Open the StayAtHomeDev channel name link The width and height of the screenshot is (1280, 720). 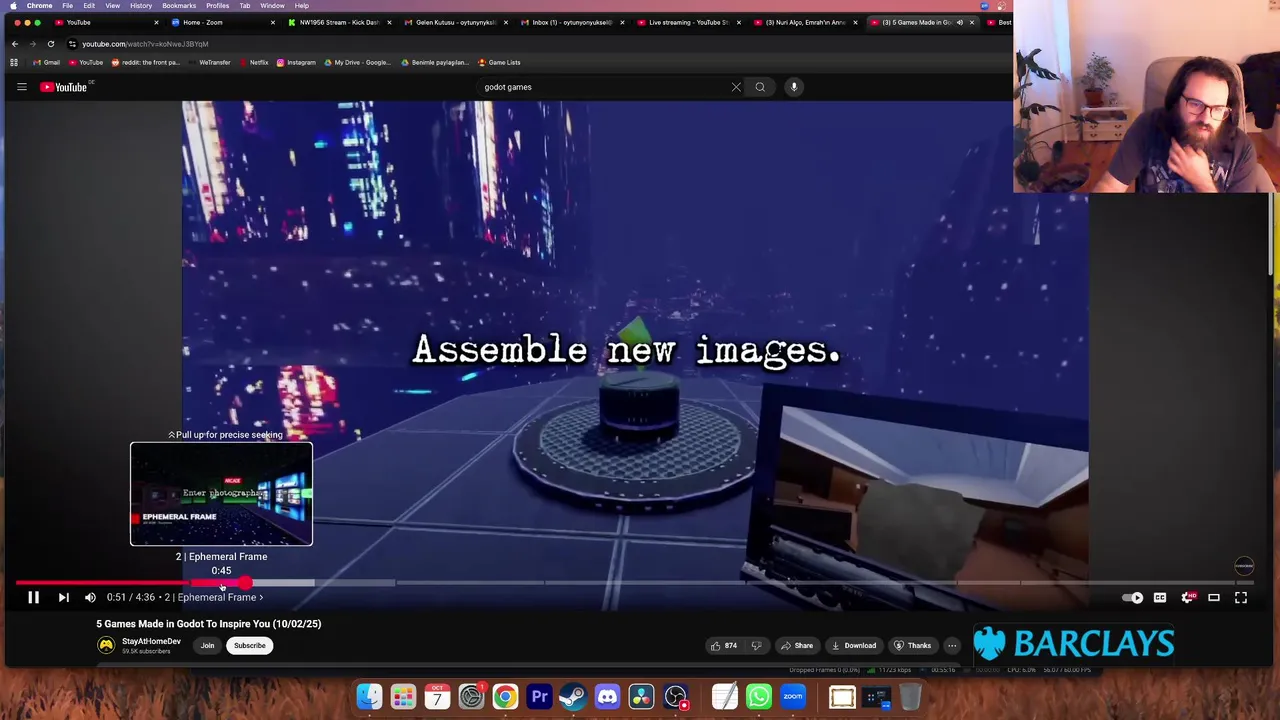click(x=151, y=641)
